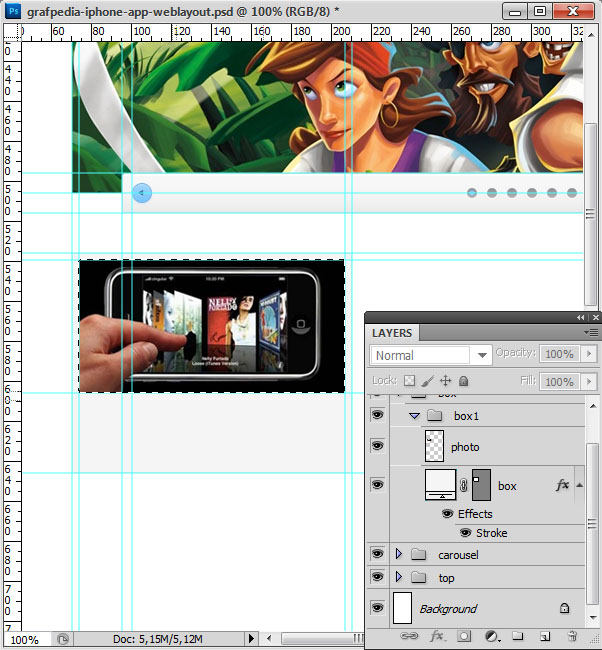
Task: Click the box1 folder icon
Action: click(x=435, y=415)
